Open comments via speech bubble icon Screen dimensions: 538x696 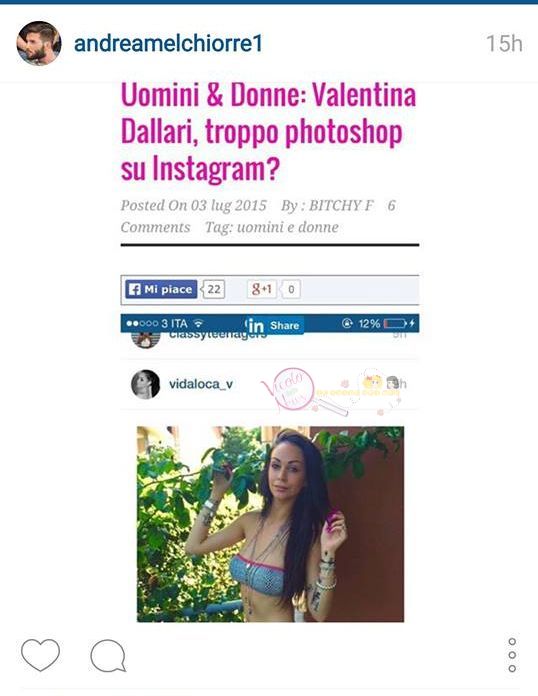[x=108, y=656]
